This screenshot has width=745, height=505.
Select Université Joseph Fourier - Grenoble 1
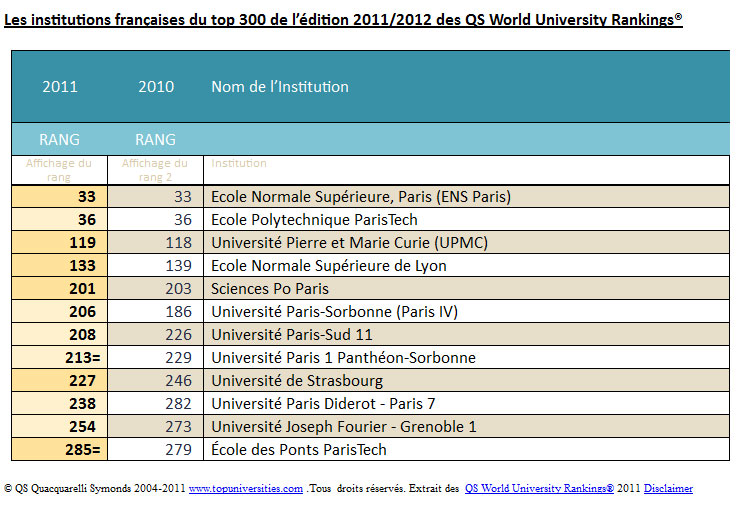(466, 427)
